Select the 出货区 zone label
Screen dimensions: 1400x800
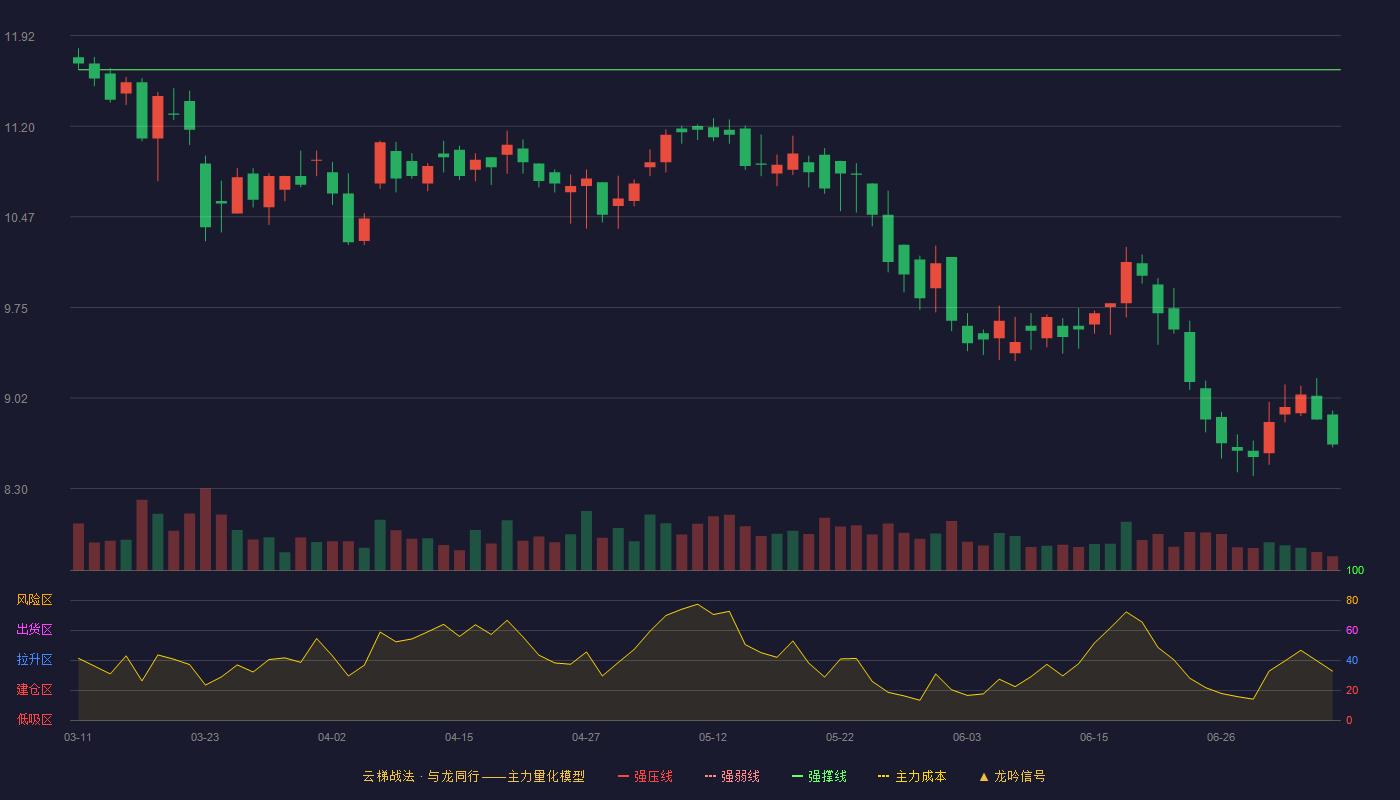click(34, 630)
